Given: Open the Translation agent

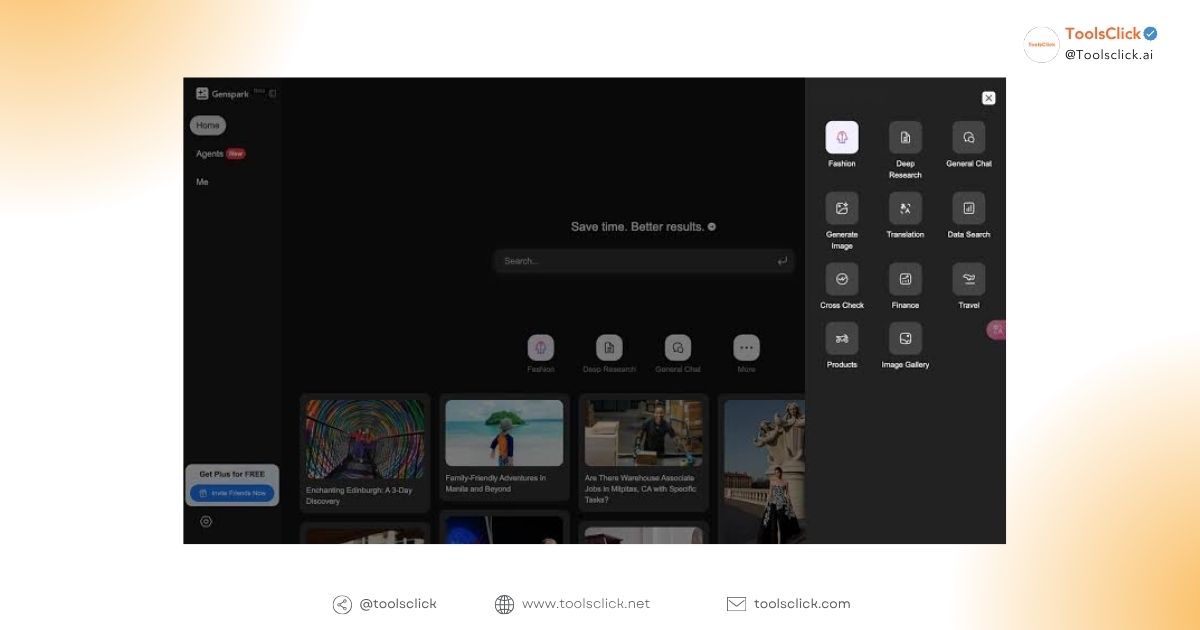Looking at the screenshot, I should pos(905,208).
